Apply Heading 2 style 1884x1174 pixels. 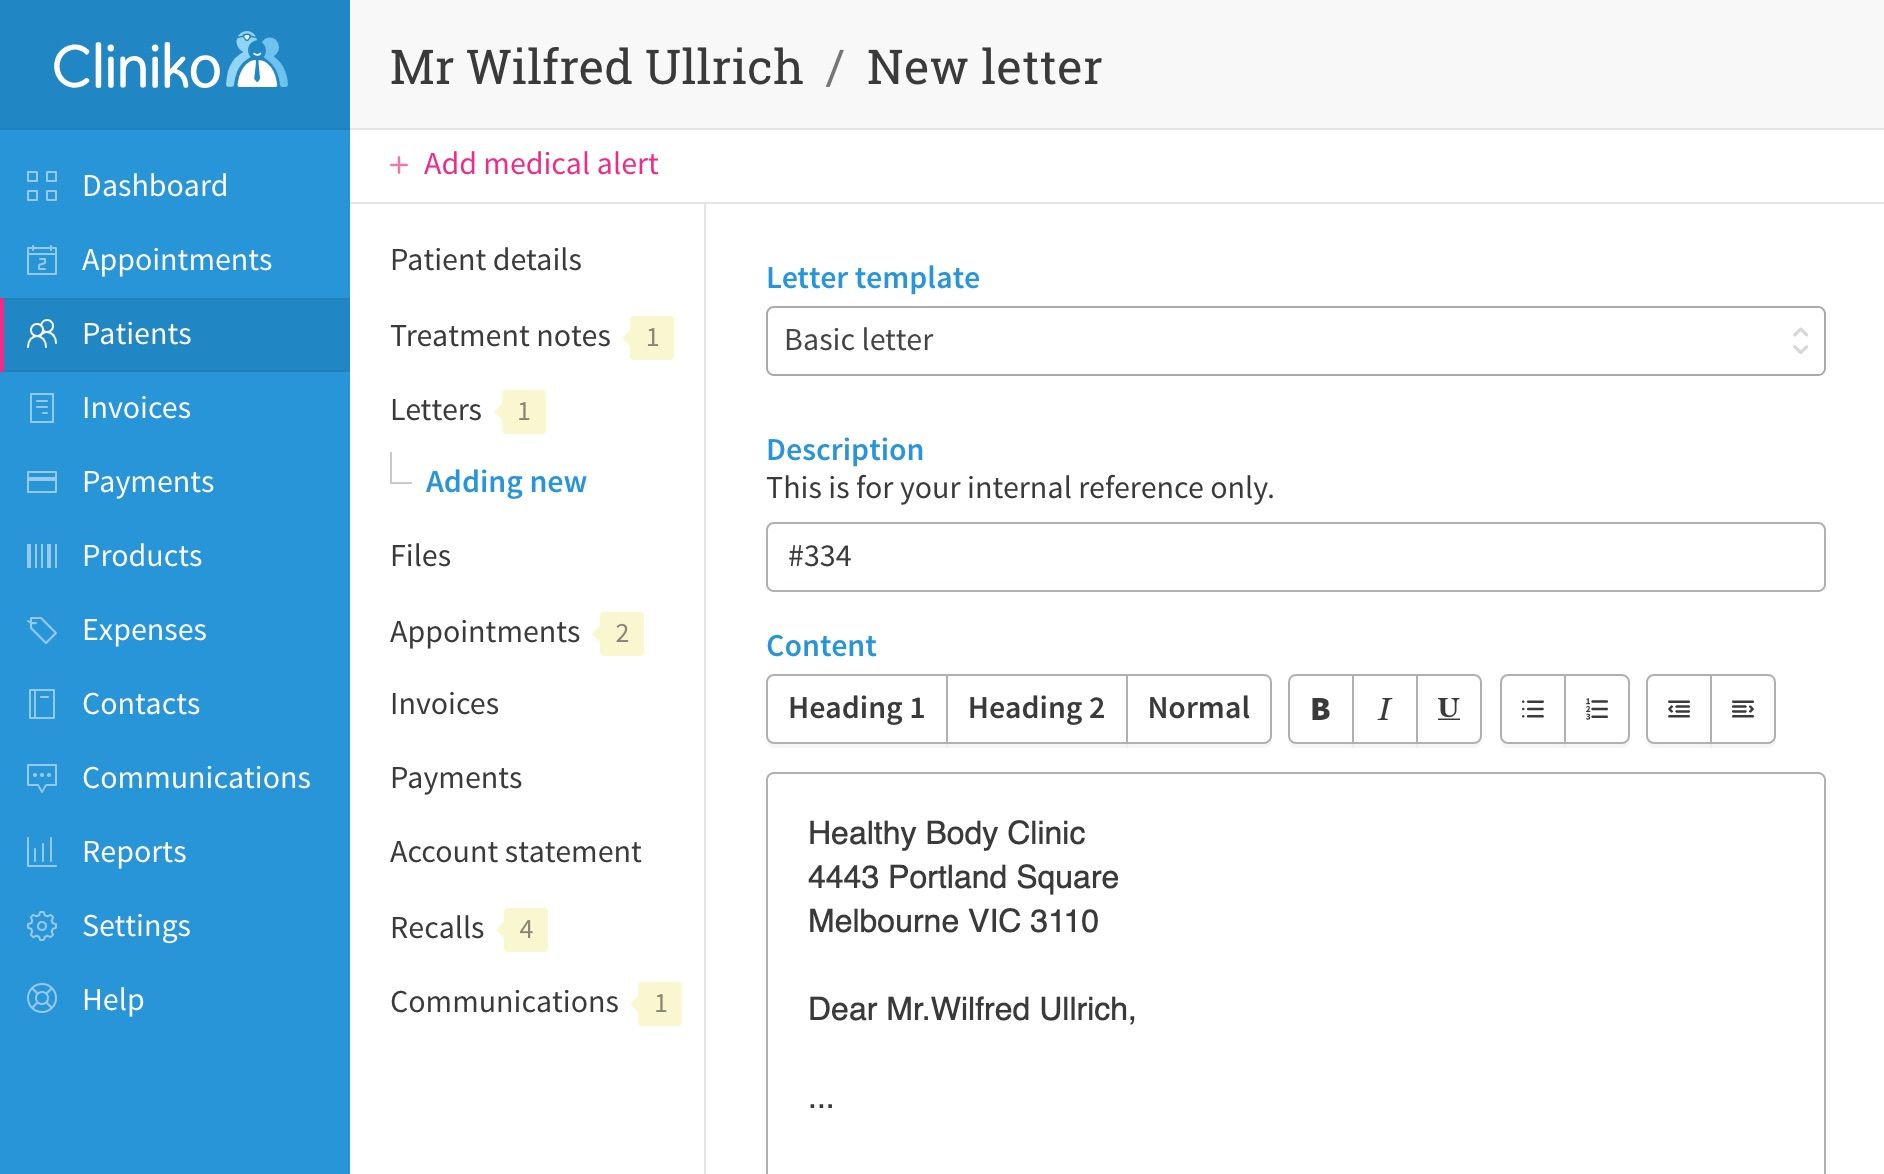1036,709
